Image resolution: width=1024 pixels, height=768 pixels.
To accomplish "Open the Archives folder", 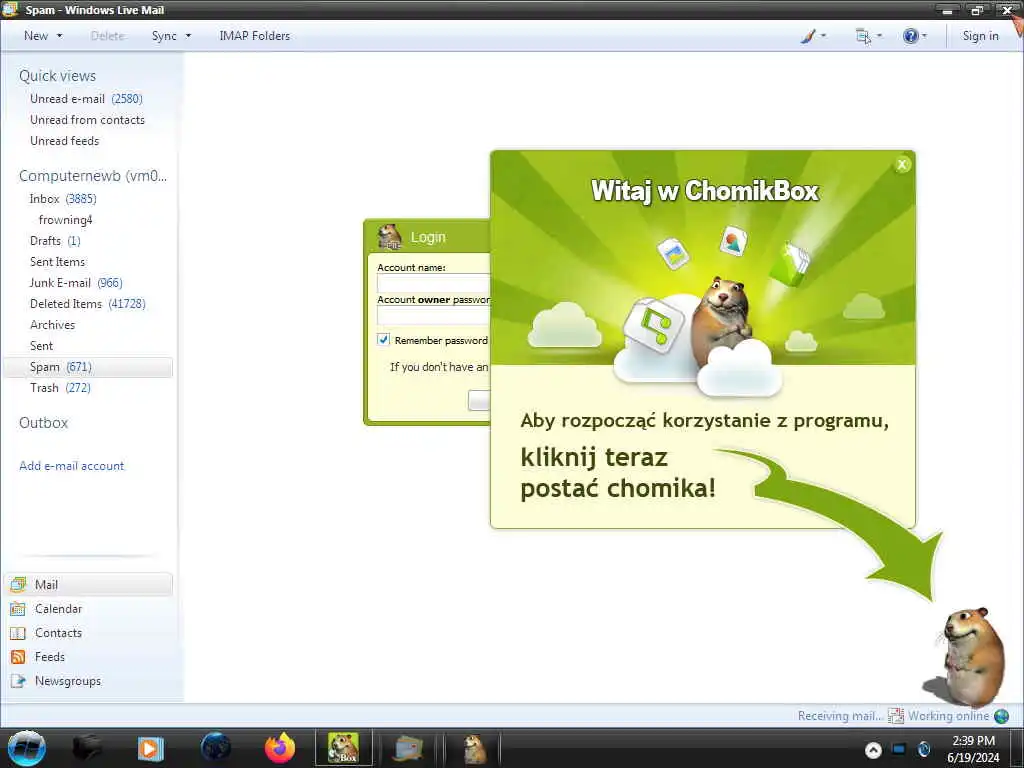I will tap(52, 325).
